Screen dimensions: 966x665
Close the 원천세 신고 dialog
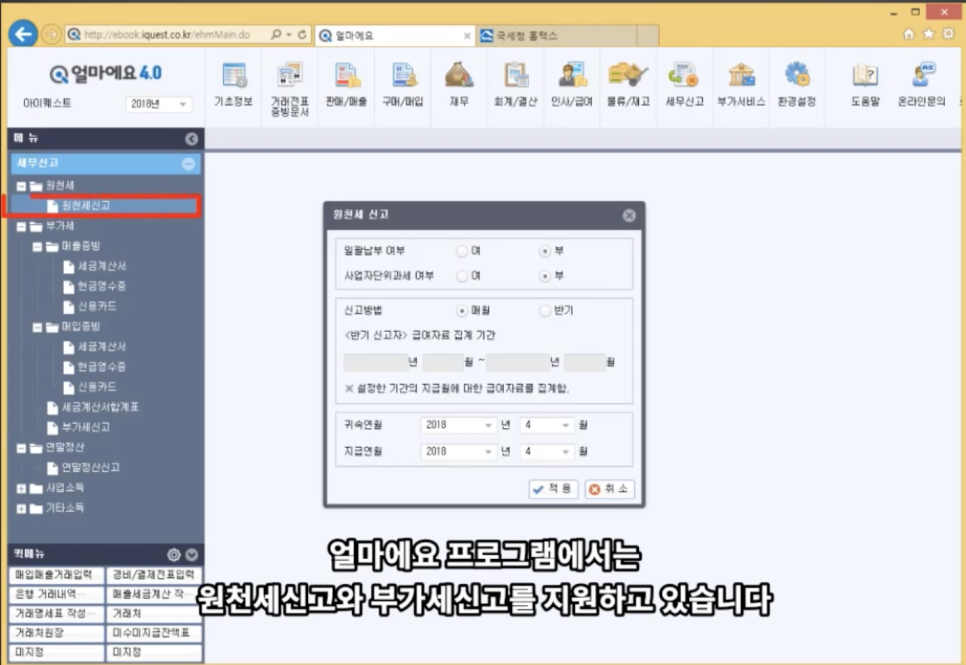pos(629,215)
